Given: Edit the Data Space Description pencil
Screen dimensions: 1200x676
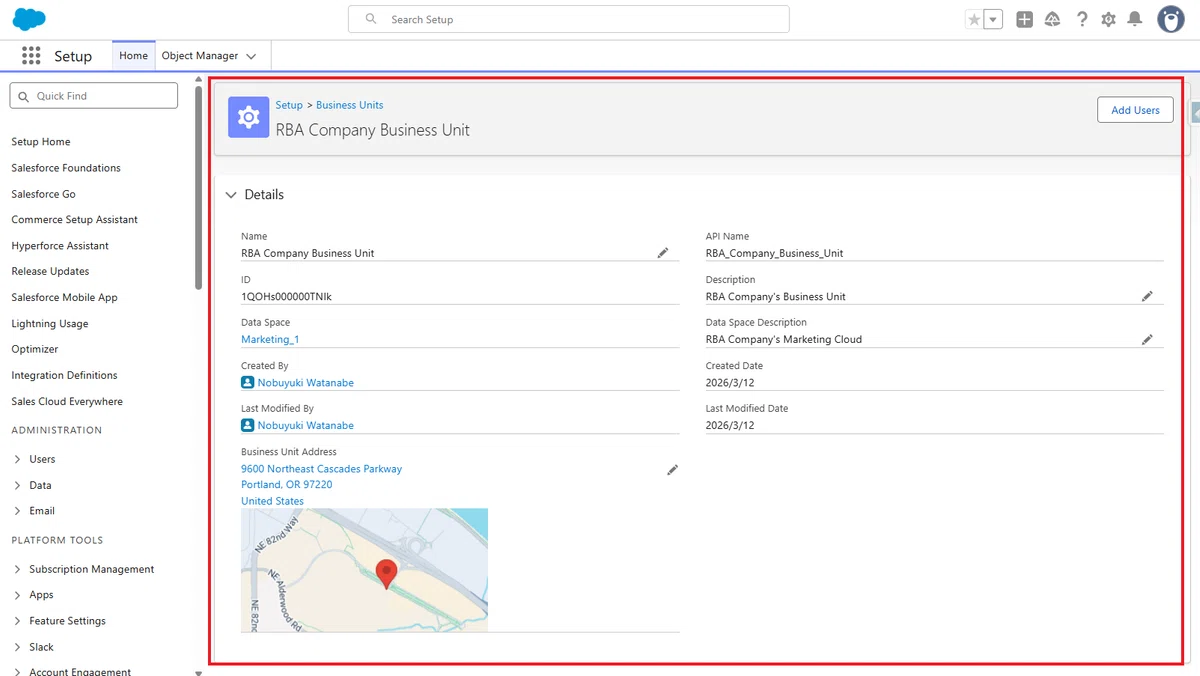Looking at the screenshot, I should tap(1147, 339).
